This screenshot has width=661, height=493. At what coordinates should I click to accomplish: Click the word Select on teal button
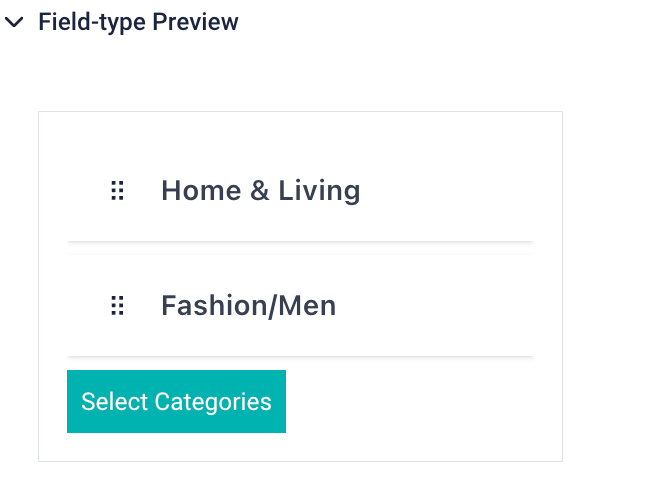(x=115, y=402)
